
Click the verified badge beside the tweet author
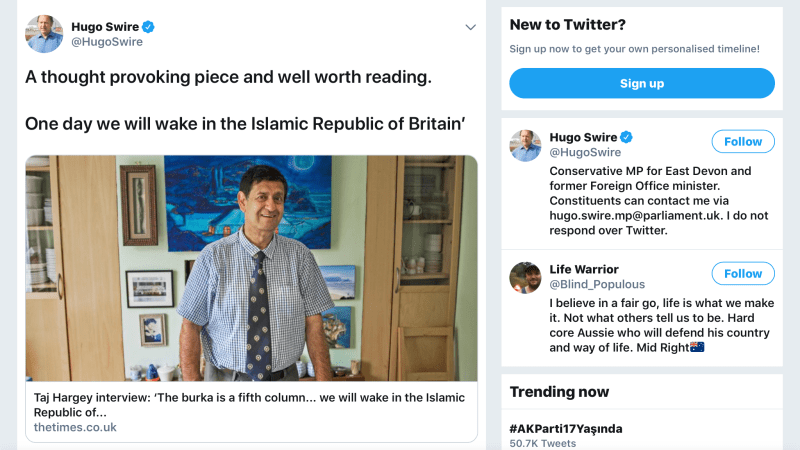(148, 26)
